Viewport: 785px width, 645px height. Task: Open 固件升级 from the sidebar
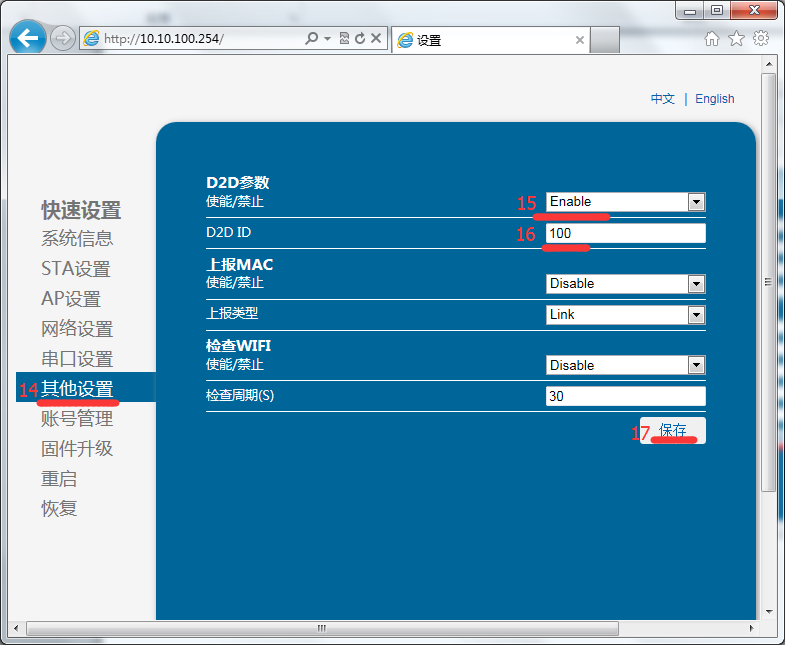(x=77, y=449)
